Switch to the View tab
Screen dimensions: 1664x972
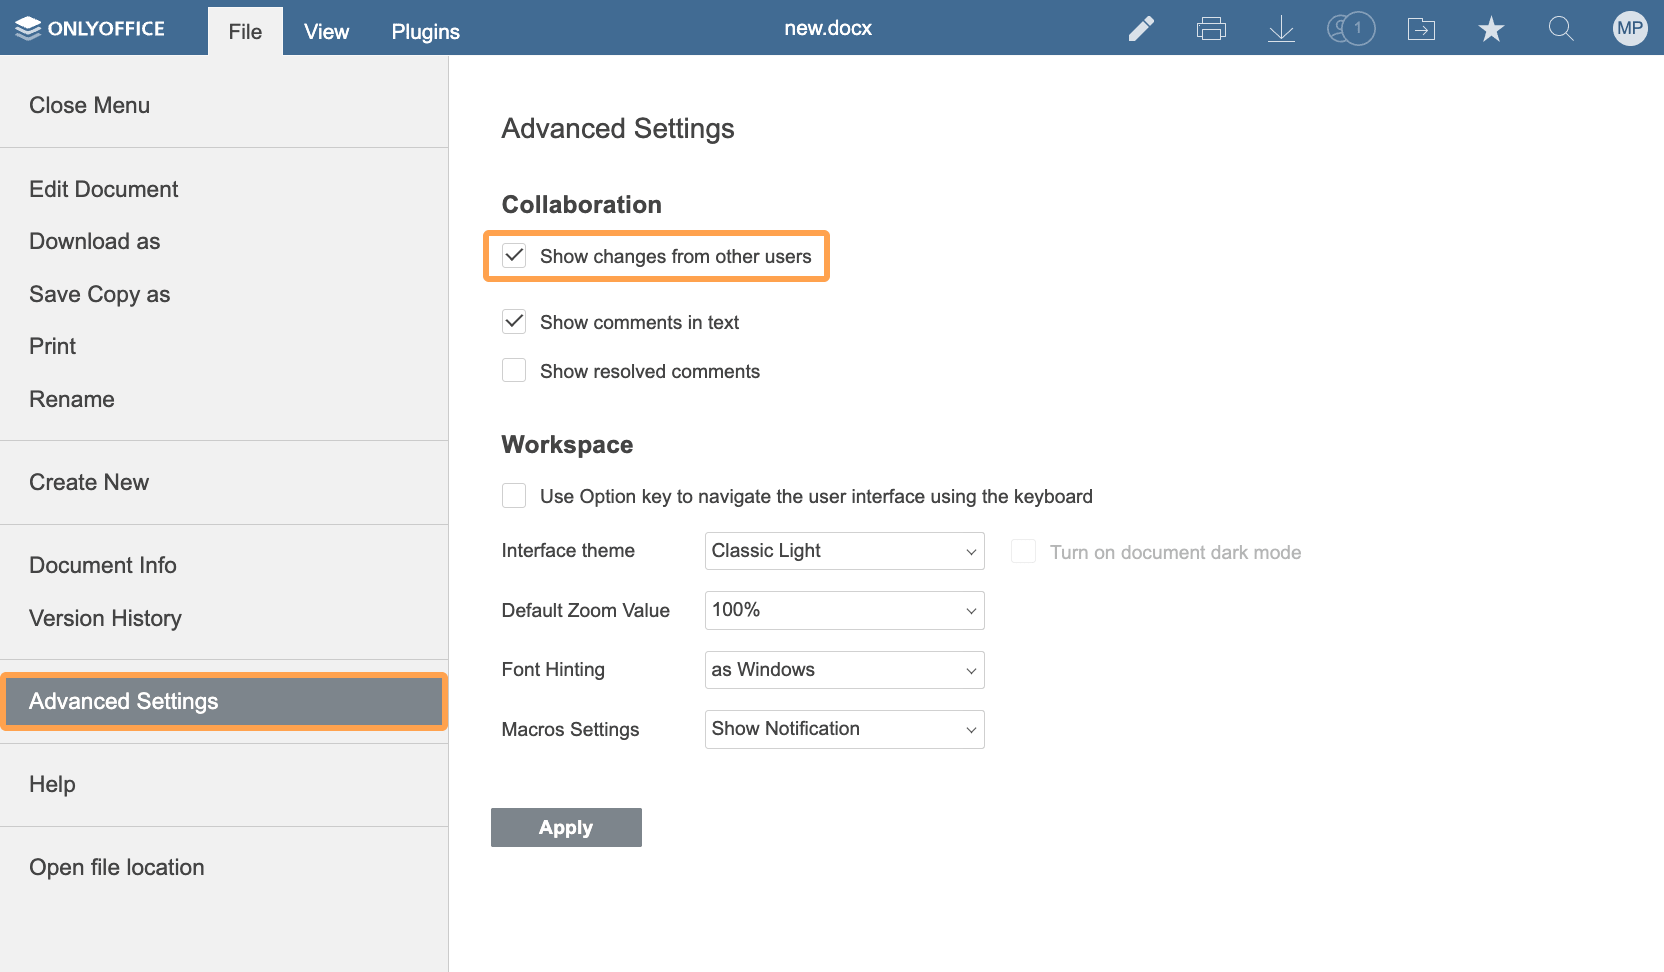click(326, 32)
